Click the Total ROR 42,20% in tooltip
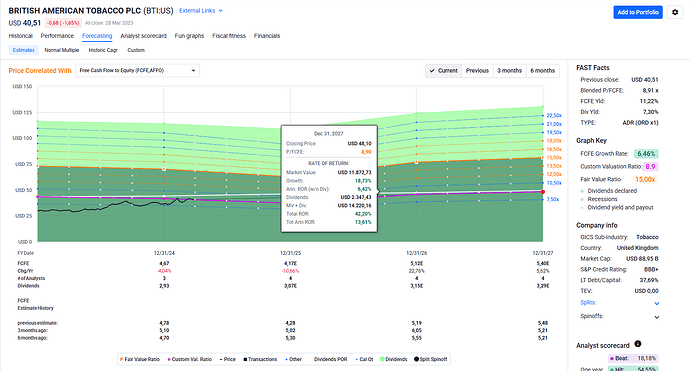 tap(363, 214)
